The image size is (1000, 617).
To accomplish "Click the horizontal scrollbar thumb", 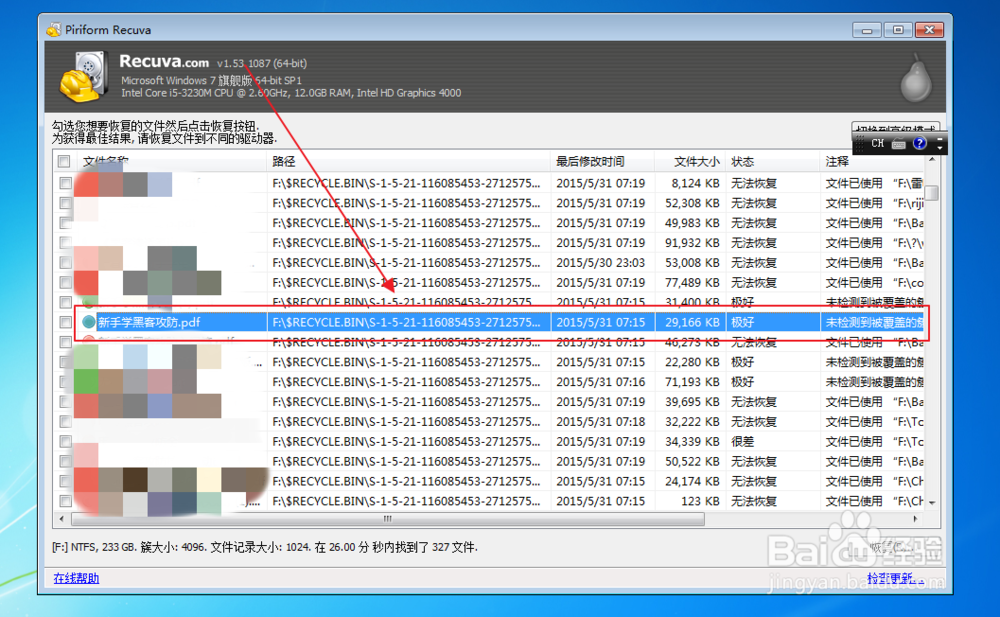I will click(388, 519).
